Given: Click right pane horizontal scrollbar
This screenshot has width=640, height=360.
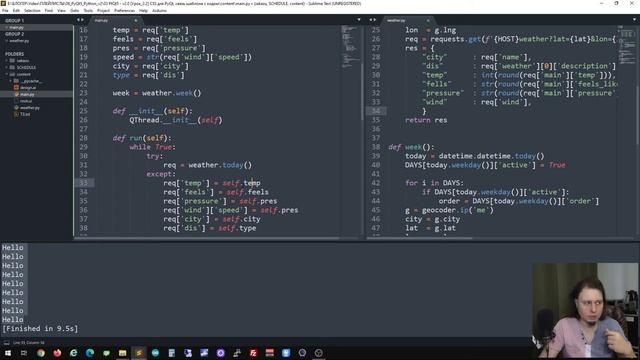Looking at the screenshot, I should coord(420,238).
